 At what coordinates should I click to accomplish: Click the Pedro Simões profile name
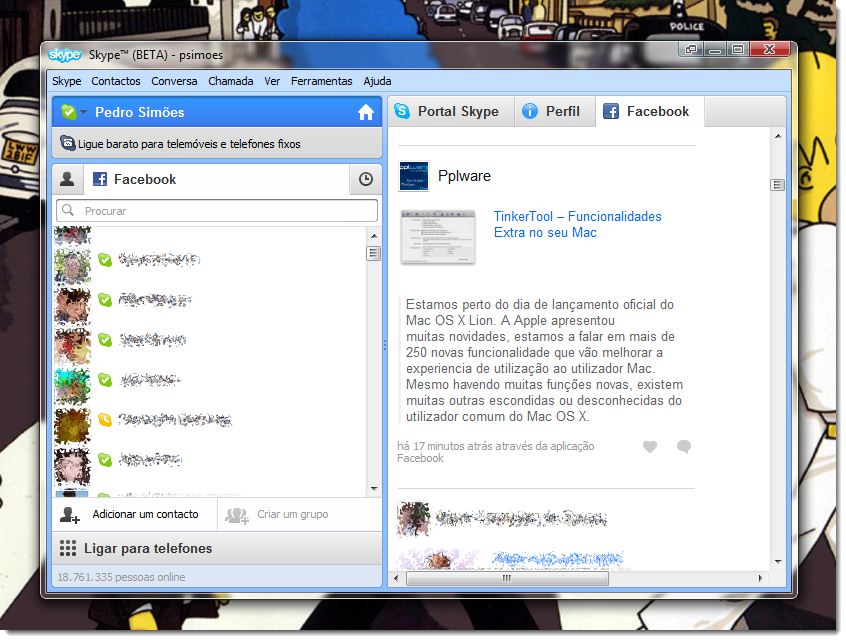pos(139,112)
